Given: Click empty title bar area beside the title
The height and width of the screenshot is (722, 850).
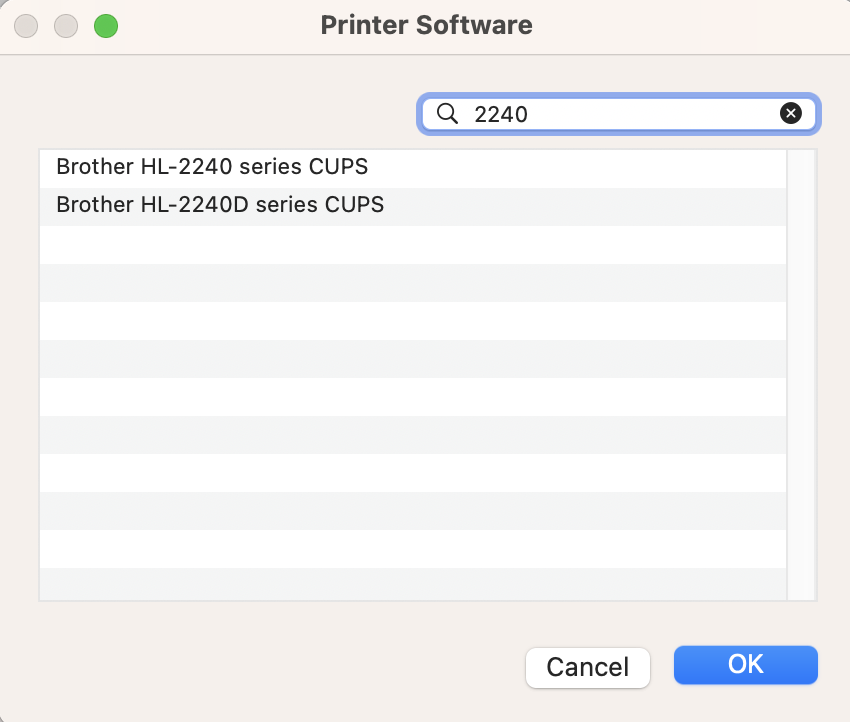Looking at the screenshot, I should point(680,26).
